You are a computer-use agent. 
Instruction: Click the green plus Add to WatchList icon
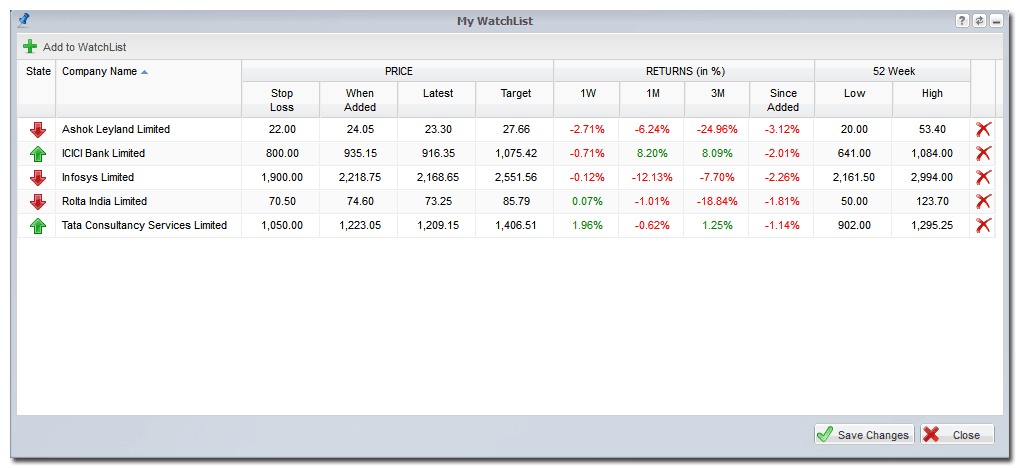[x=30, y=47]
